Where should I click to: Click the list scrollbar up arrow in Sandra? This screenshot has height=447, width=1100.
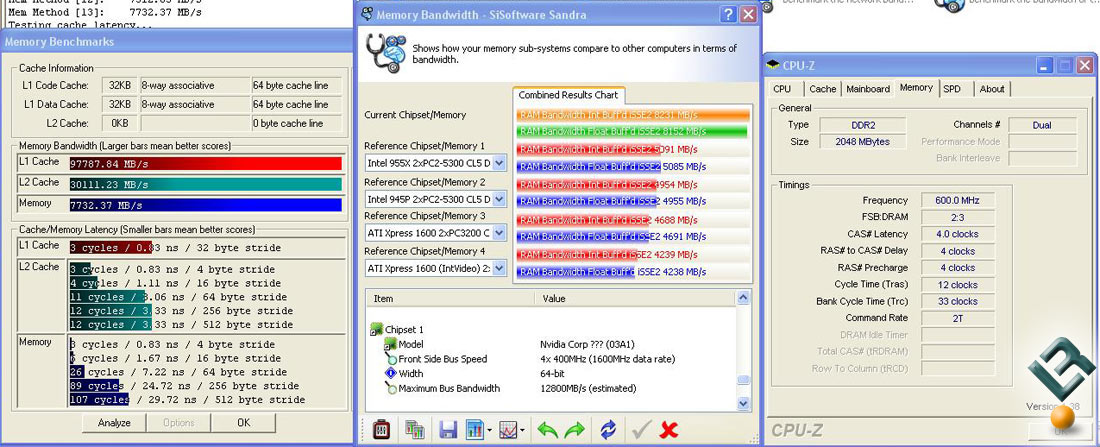[744, 298]
